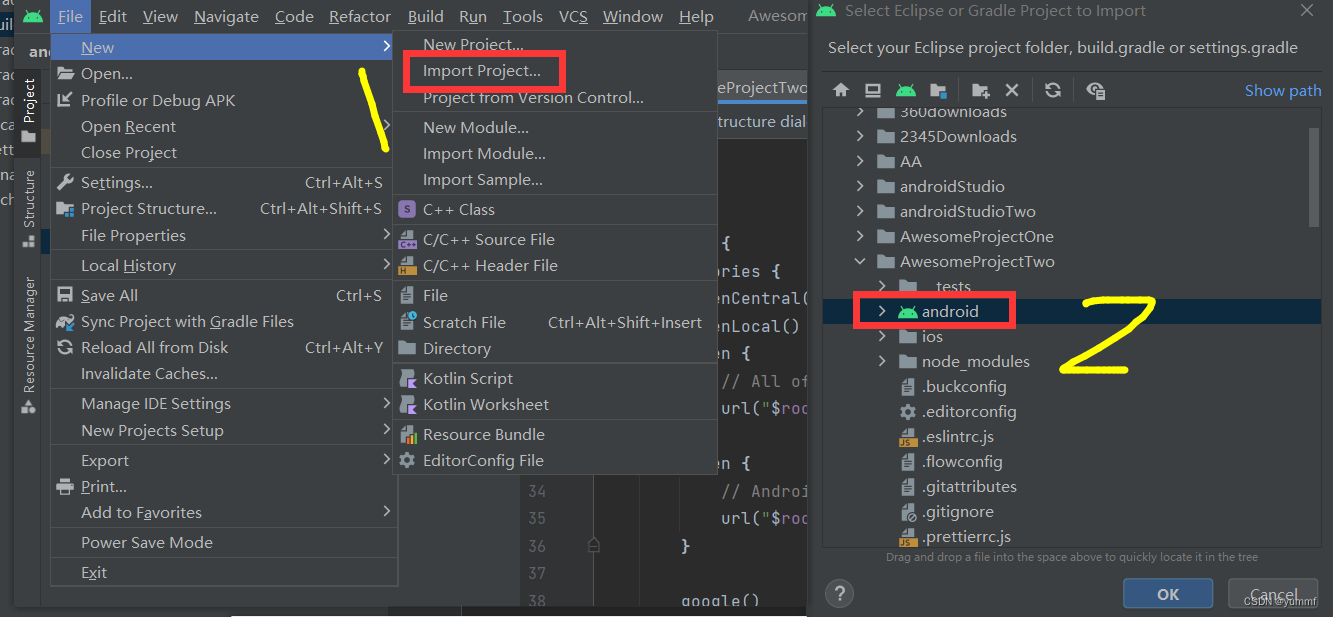Image resolution: width=1333 pixels, height=617 pixels.
Task: Click the Refresh icon in the dialog toolbar
Action: click(x=1053, y=90)
